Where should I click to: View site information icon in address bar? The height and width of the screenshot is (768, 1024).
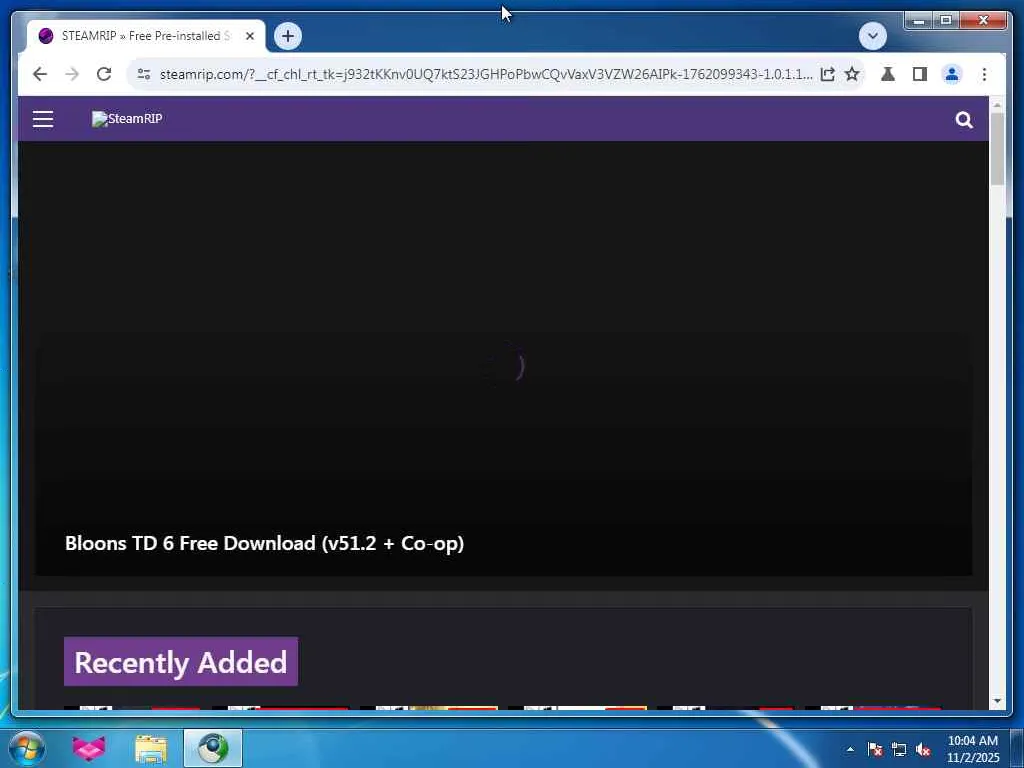[144, 74]
